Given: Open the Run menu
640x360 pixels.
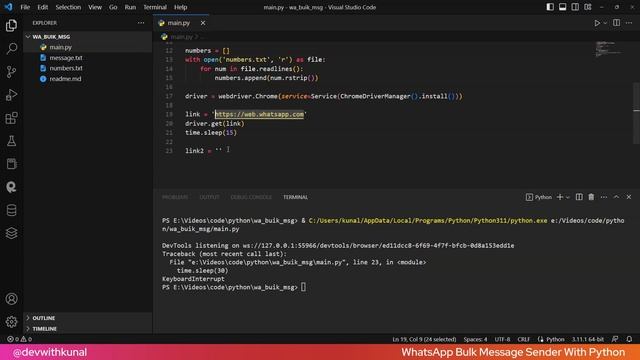Looking at the screenshot, I should (x=130, y=7).
